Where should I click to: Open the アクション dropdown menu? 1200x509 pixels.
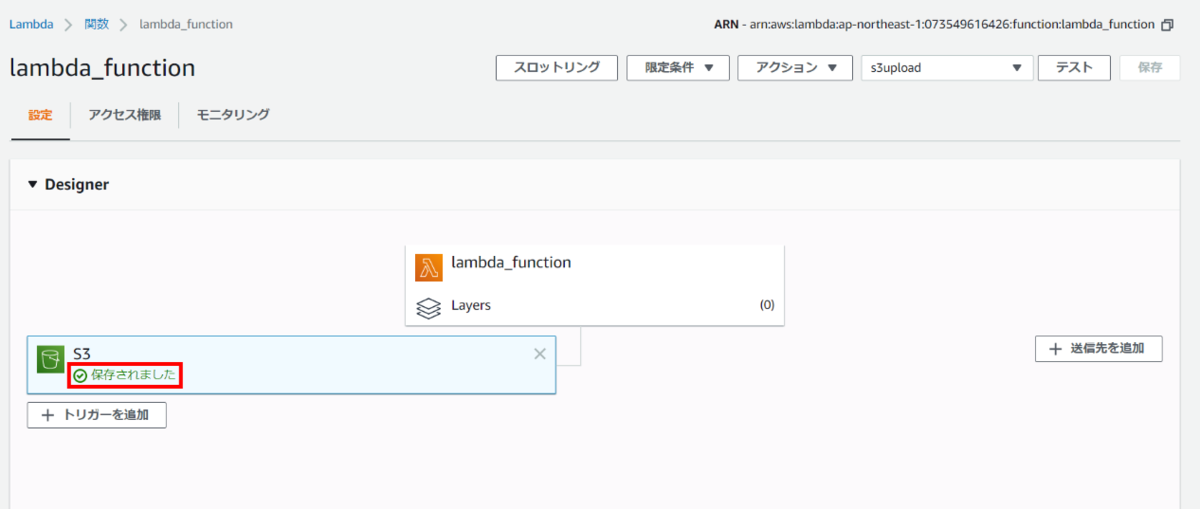[795, 68]
